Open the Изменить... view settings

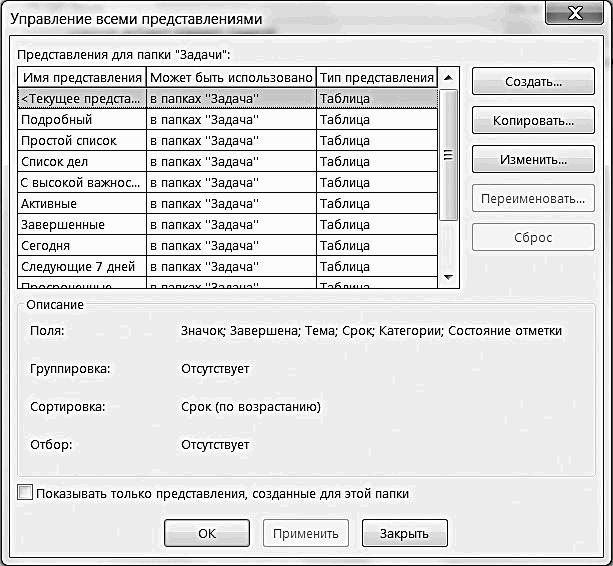tap(533, 159)
